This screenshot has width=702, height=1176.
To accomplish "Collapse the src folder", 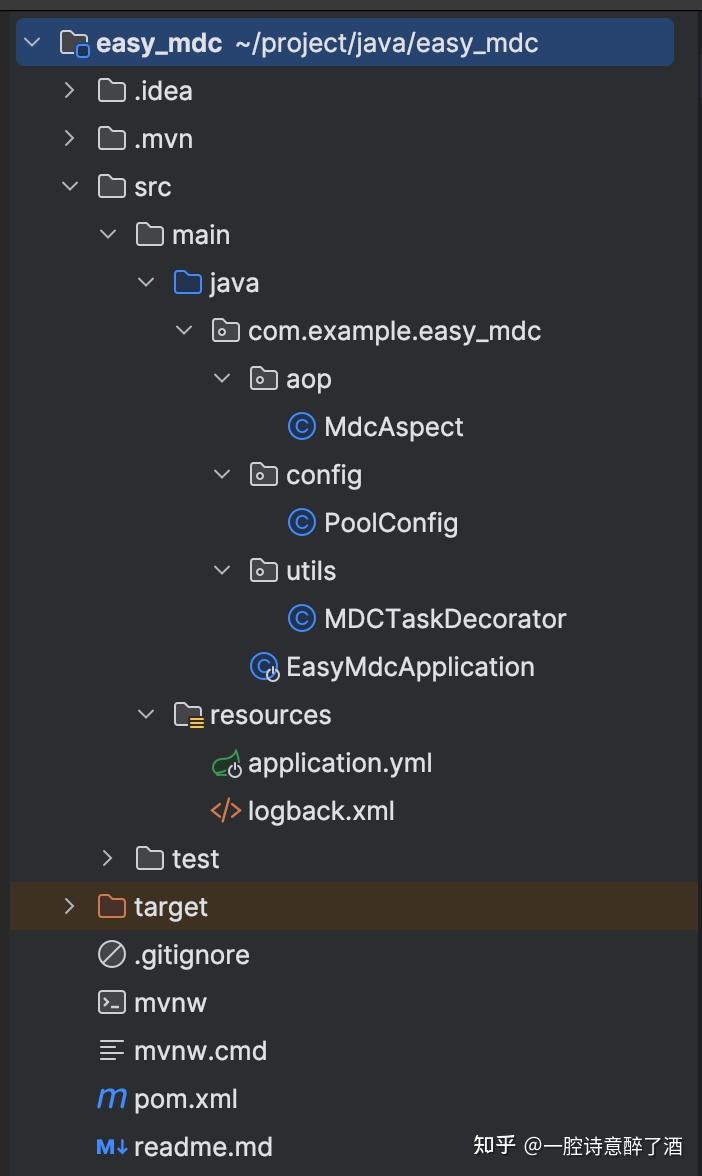I will [68, 186].
